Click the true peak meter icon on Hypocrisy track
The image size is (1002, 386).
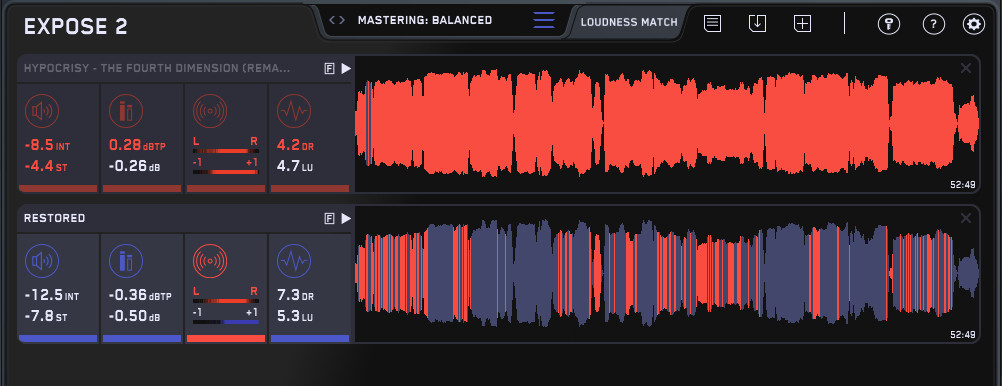point(126,111)
